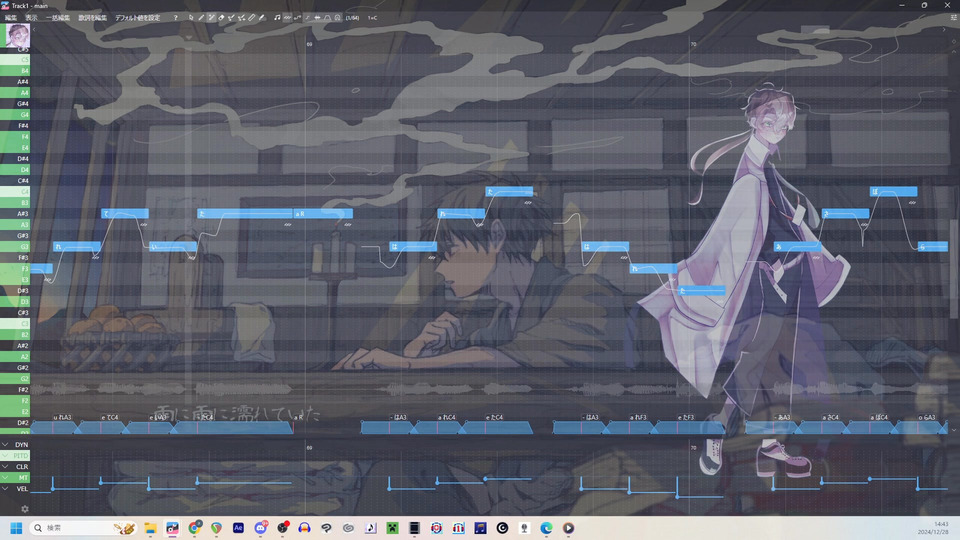The width and height of the screenshot is (960, 540).
Task: Select the い note on G3
Action: click(x=173, y=247)
